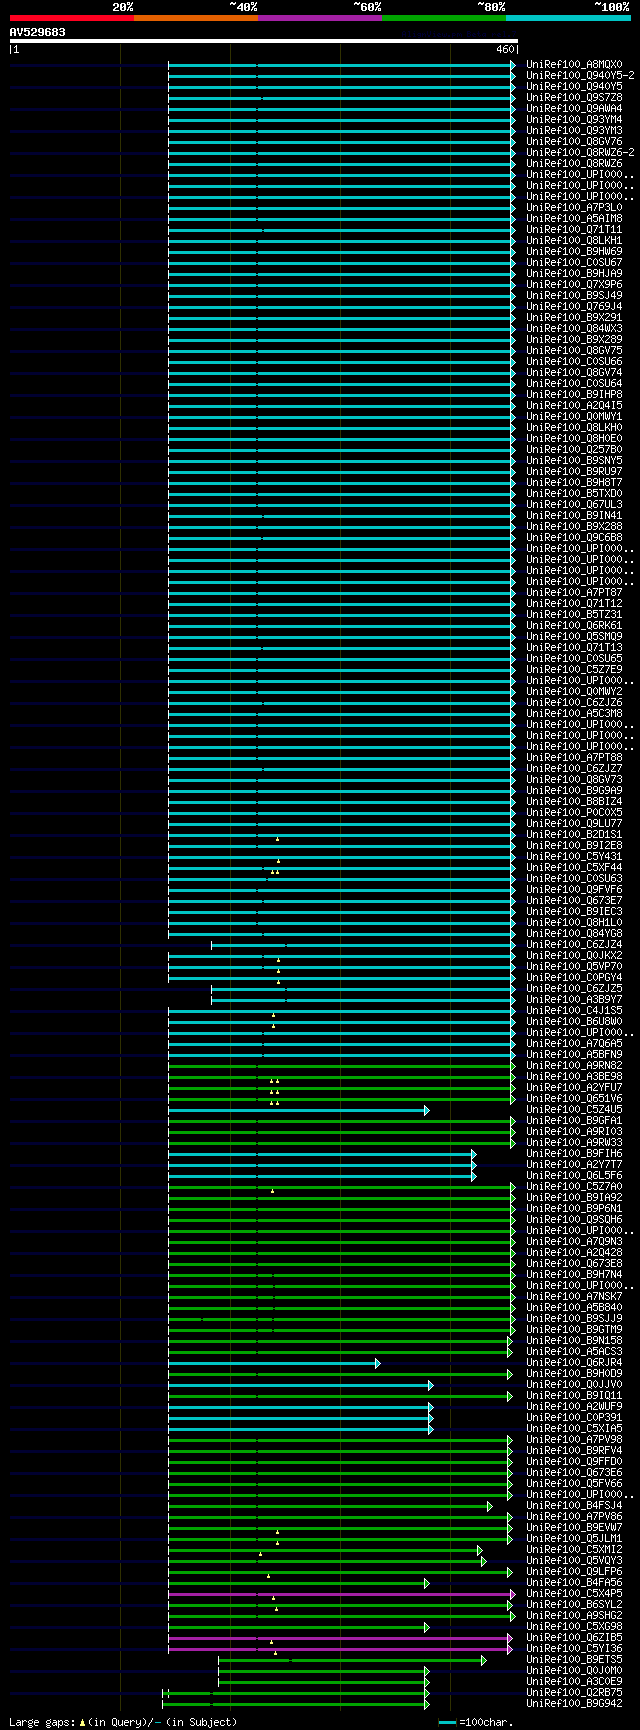The height and width of the screenshot is (1730, 640).
Task: Select the UniRef100_A7NSK7 label
Action: [573, 1297]
